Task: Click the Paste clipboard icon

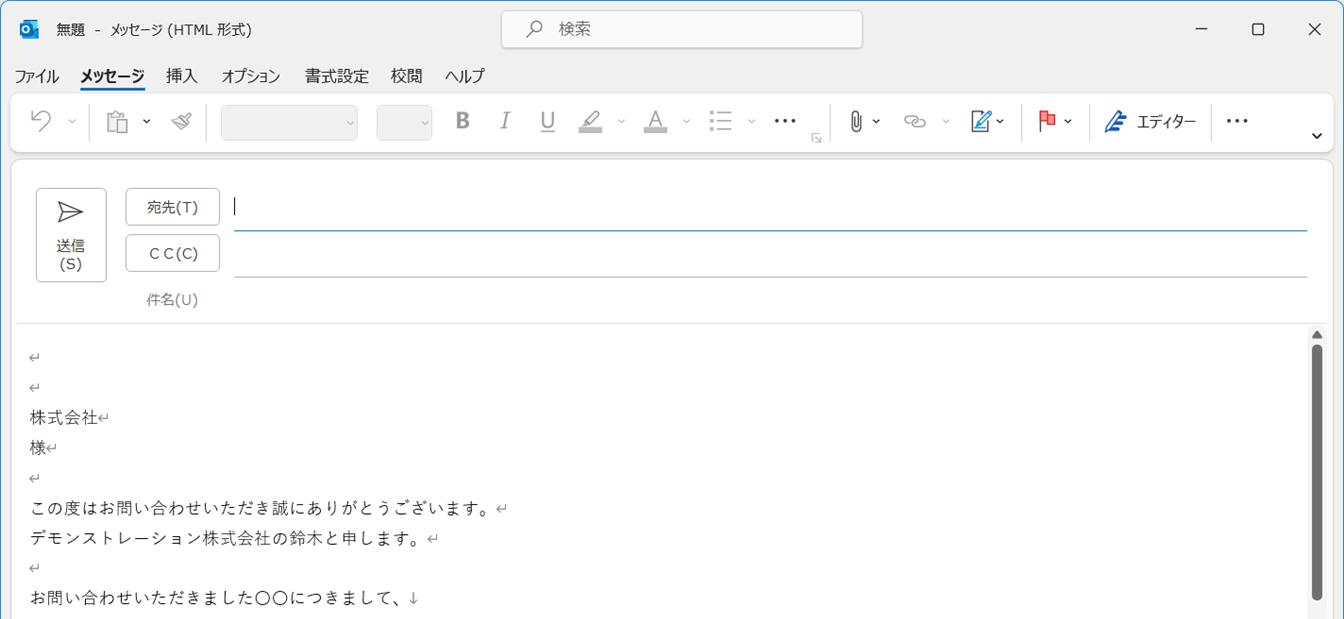Action: click(118, 122)
